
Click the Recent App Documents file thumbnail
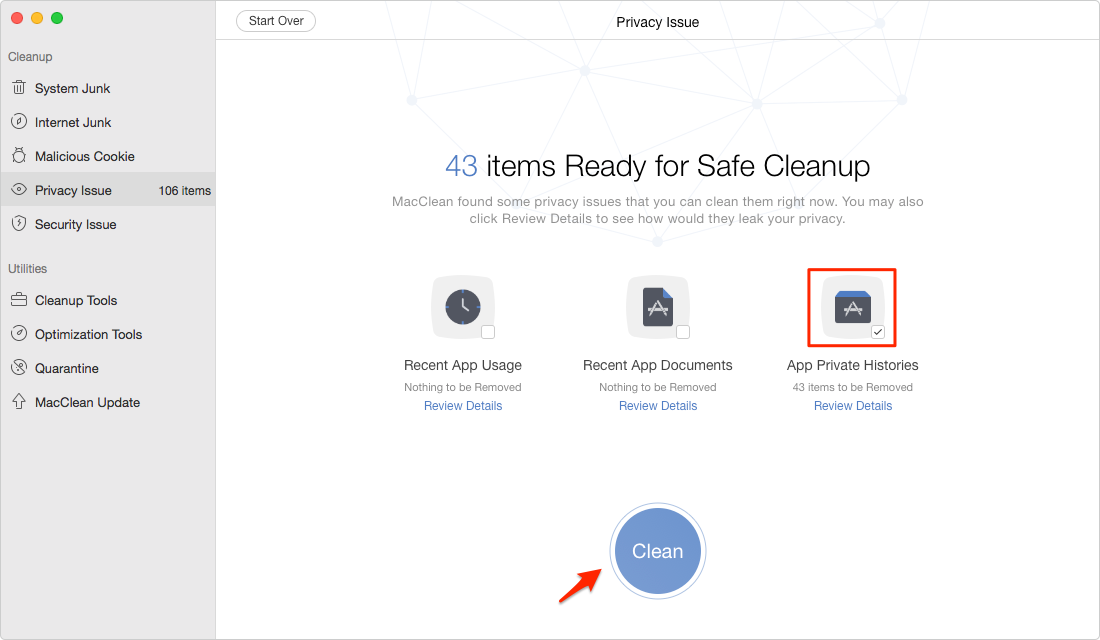tap(657, 305)
